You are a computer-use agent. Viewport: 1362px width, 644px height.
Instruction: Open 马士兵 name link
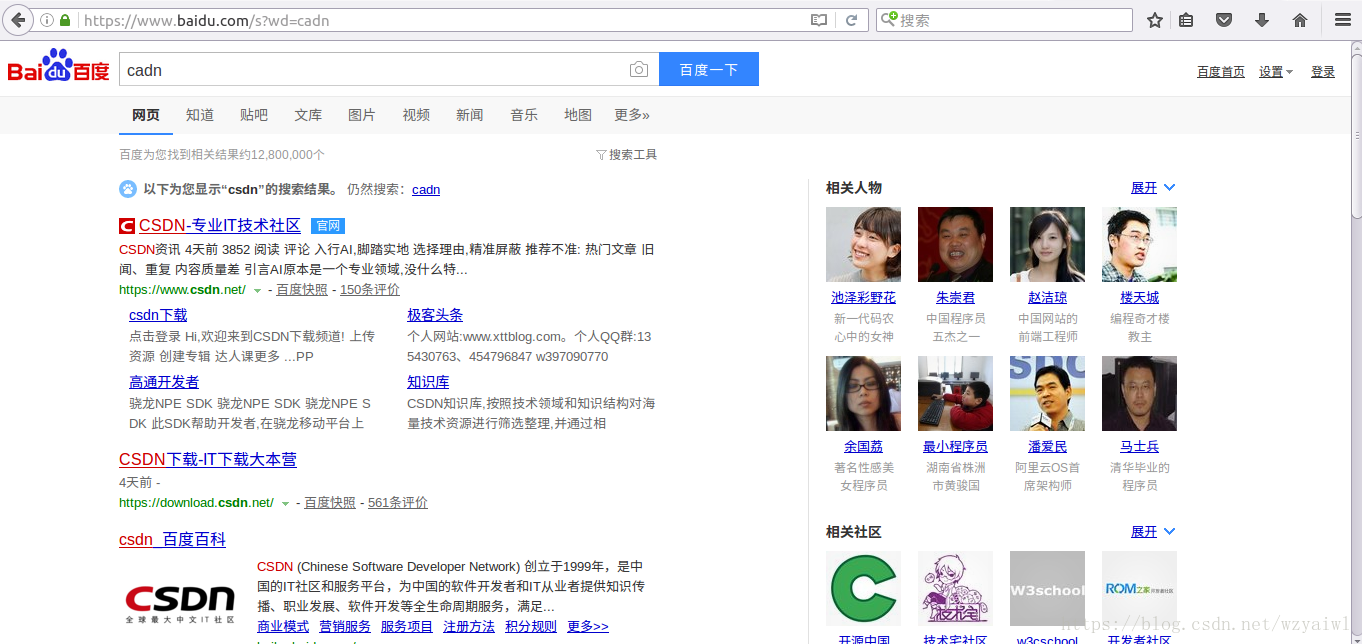tap(1140, 447)
